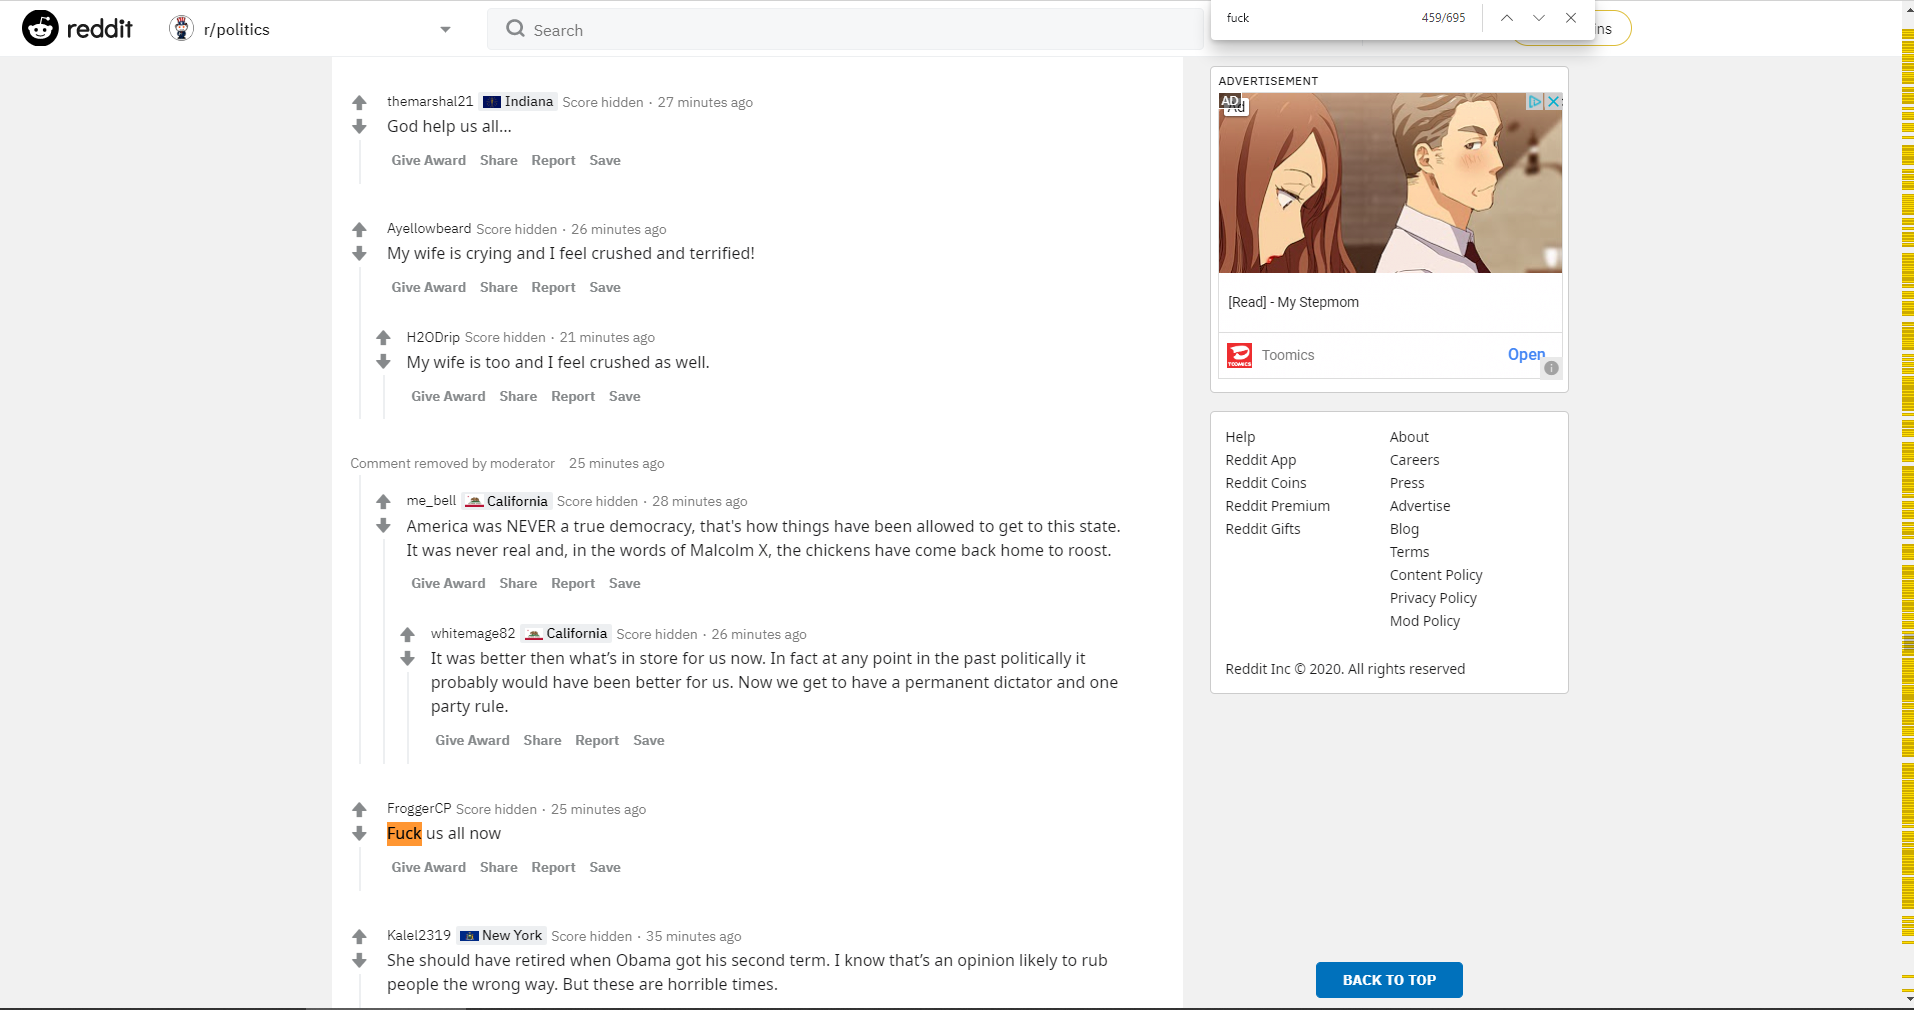Image resolution: width=1914 pixels, height=1010 pixels.
Task: Open the Help link in footer
Action: (x=1240, y=437)
